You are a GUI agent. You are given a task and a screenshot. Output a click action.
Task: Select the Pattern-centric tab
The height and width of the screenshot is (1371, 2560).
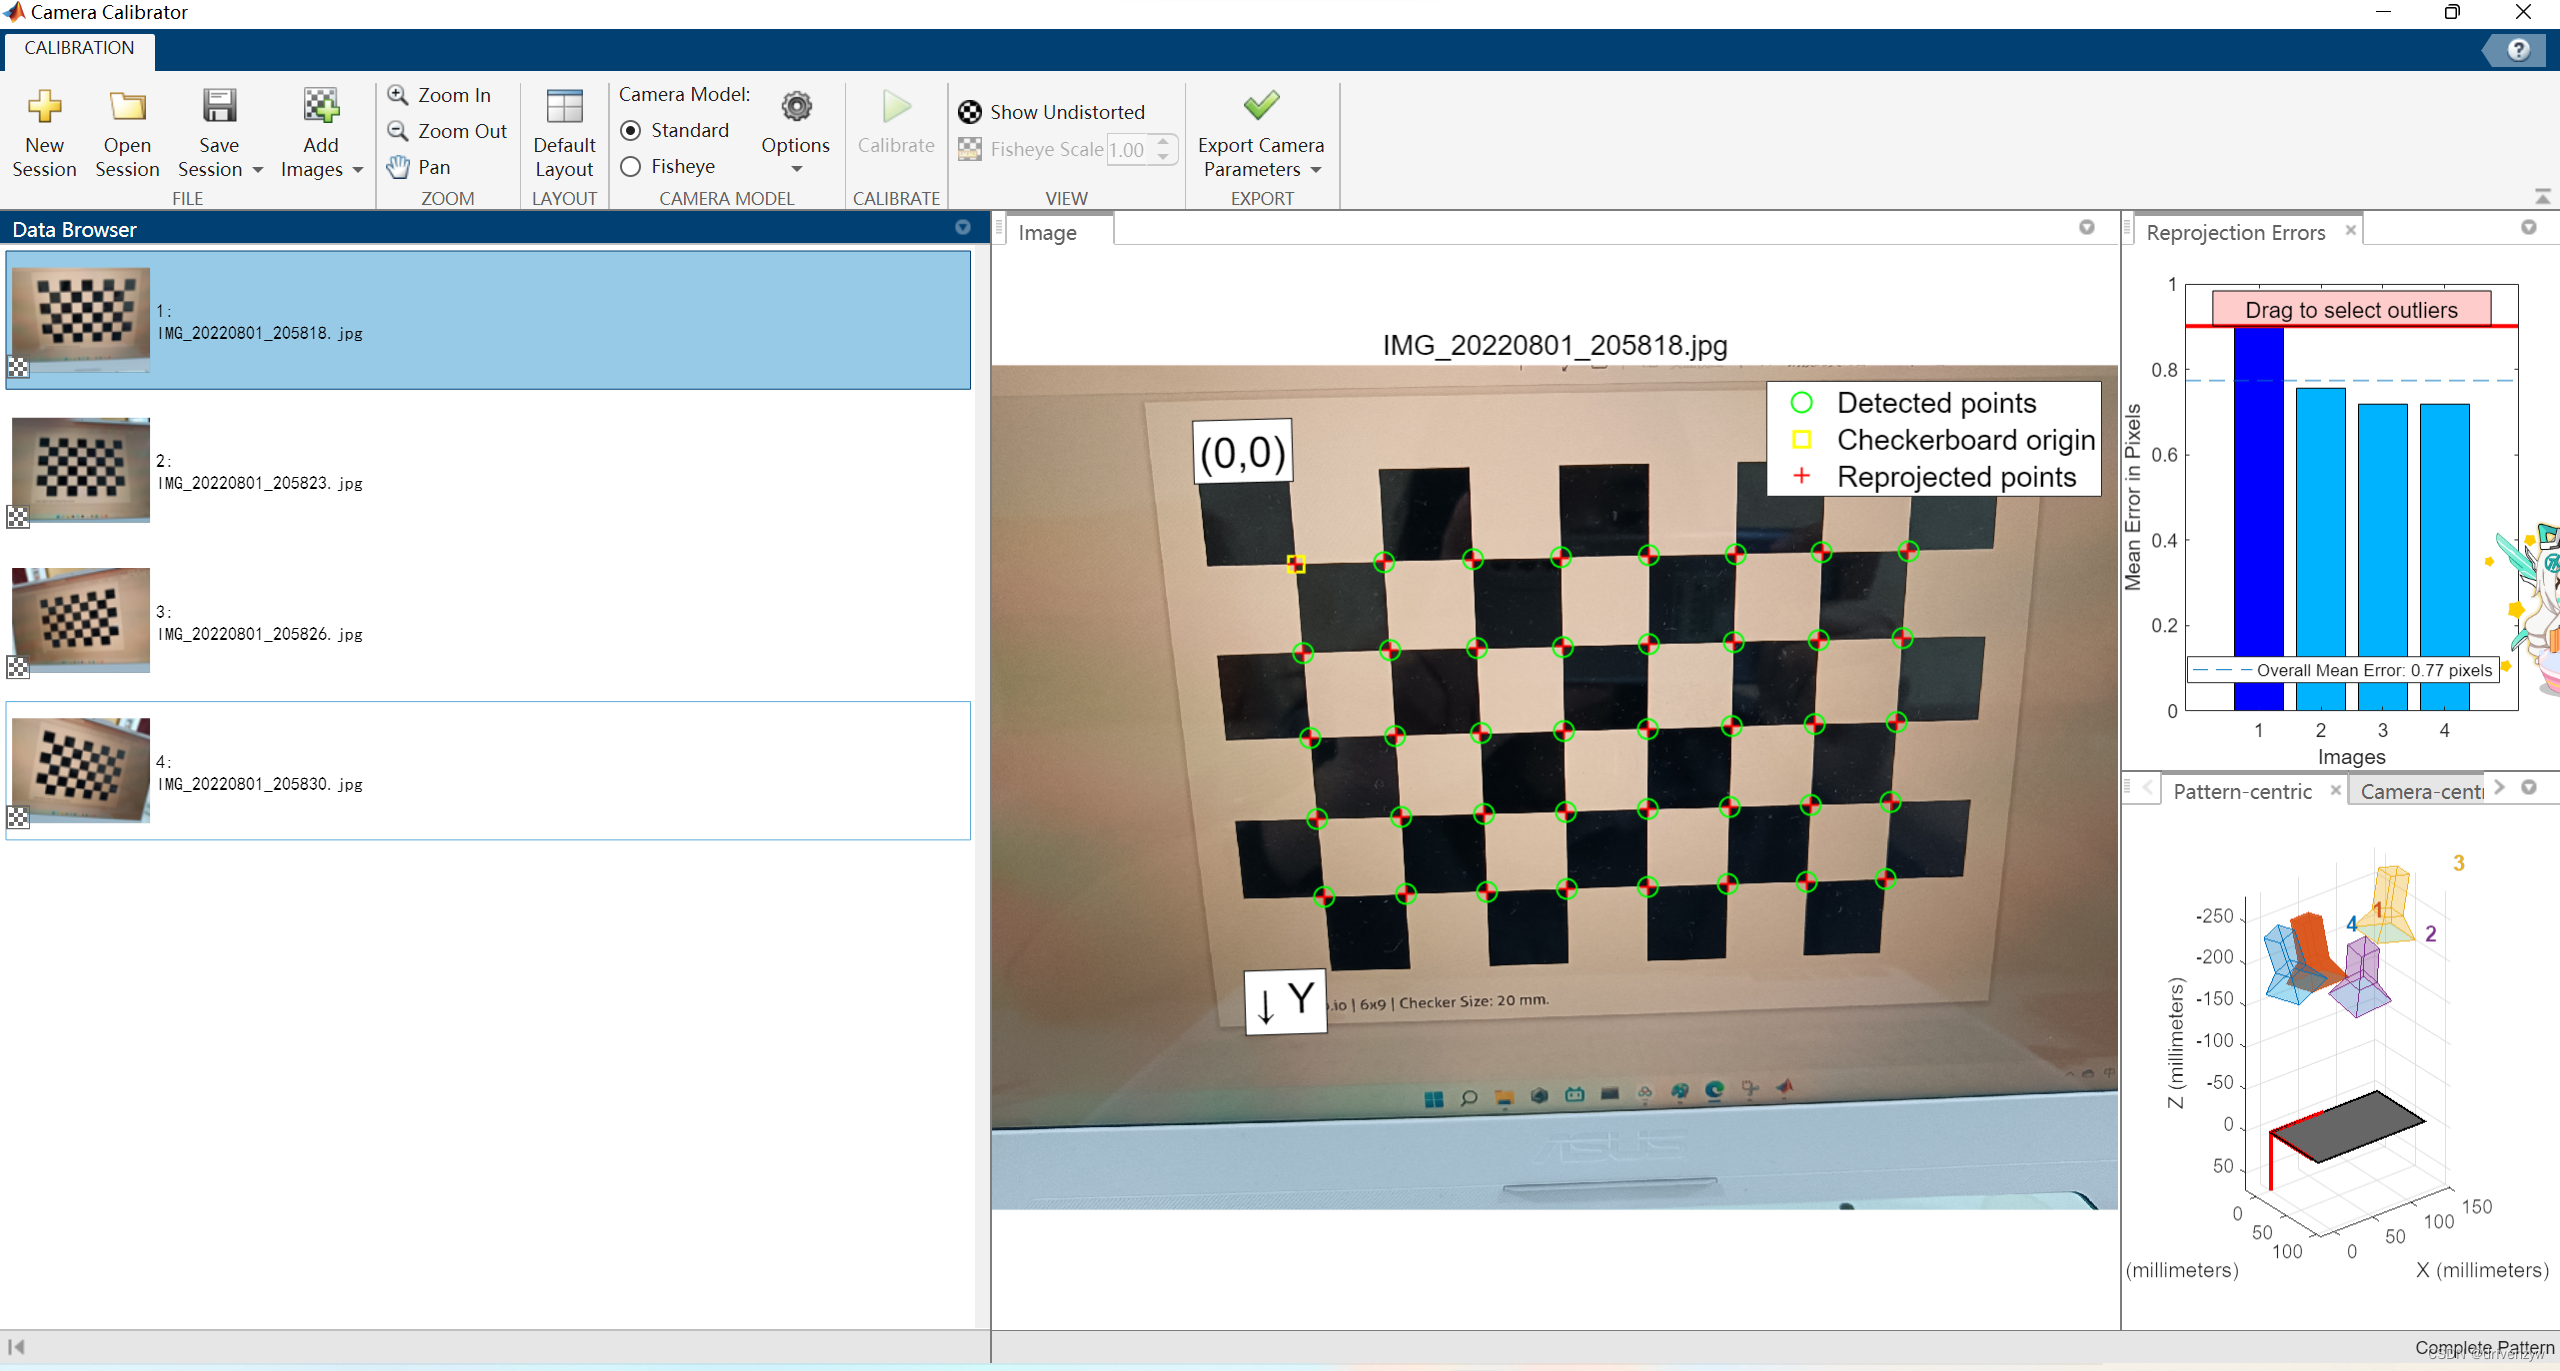2241,791
